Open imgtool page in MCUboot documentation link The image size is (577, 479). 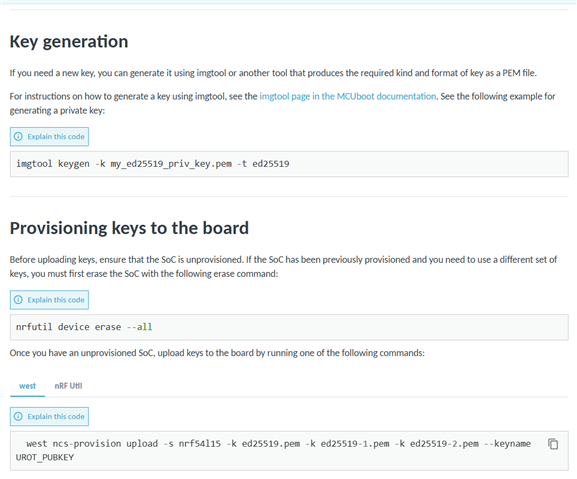point(348,96)
